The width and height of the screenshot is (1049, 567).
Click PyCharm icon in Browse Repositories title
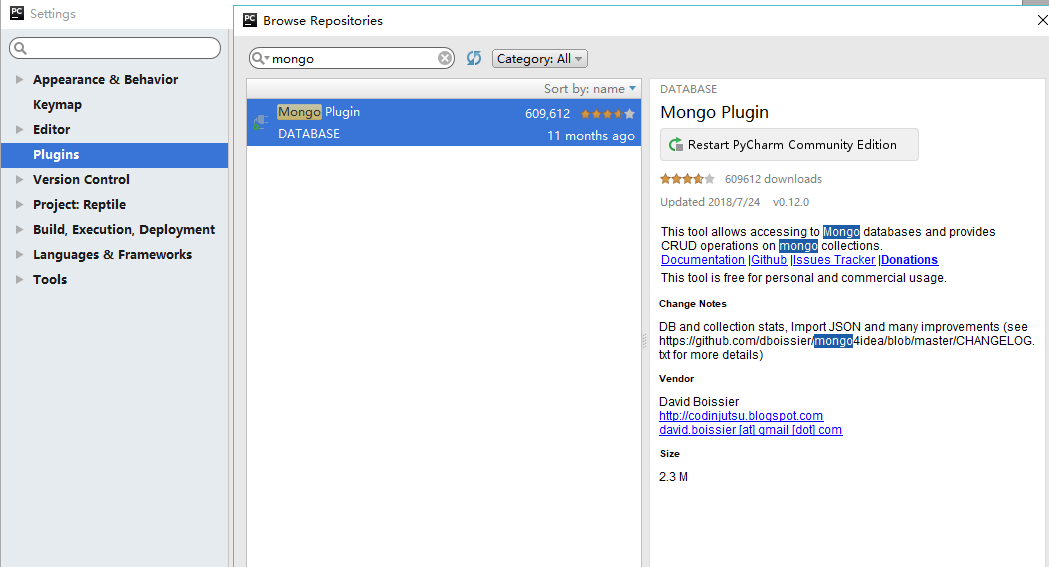point(250,20)
